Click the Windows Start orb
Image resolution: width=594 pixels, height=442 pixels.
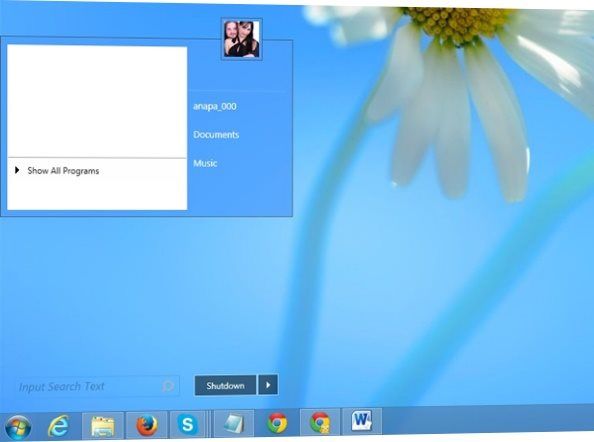click(x=18, y=427)
